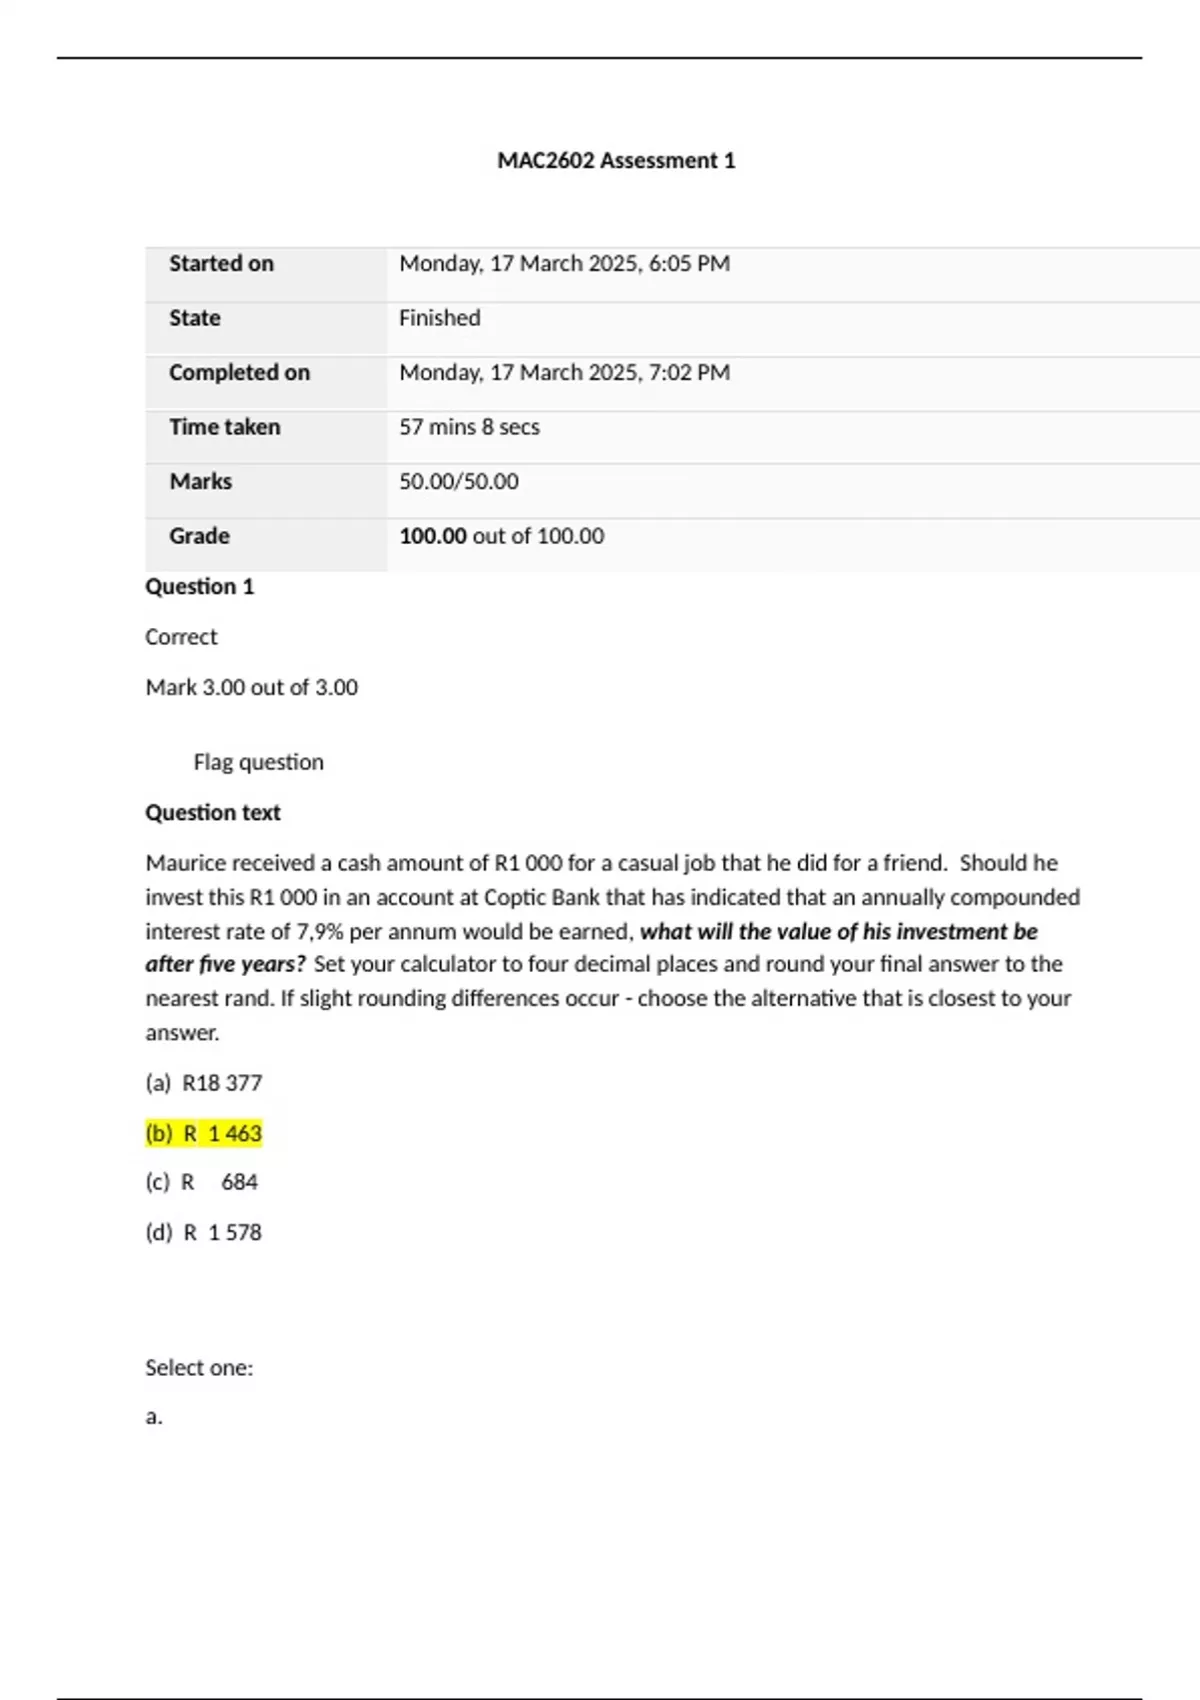Click the Mark 3.00 out of 3.00 text
Viewport: 1200px width, 1700px height.
(x=251, y=687)
